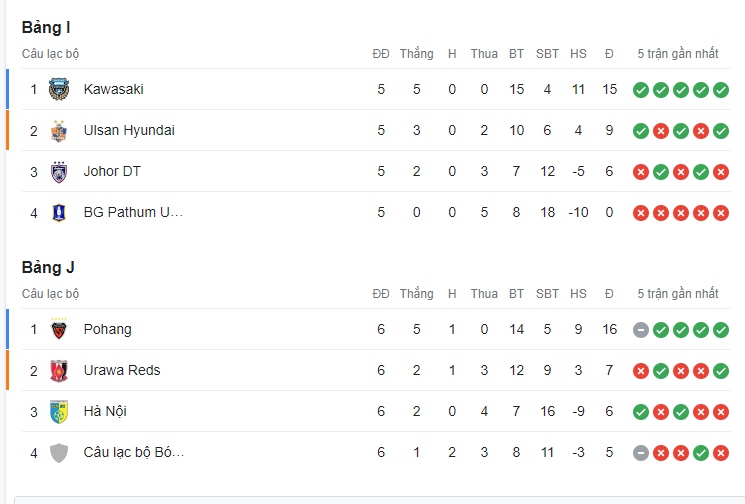
Task: Click the Bảng I group heading
Action: (x=46, y=28)
